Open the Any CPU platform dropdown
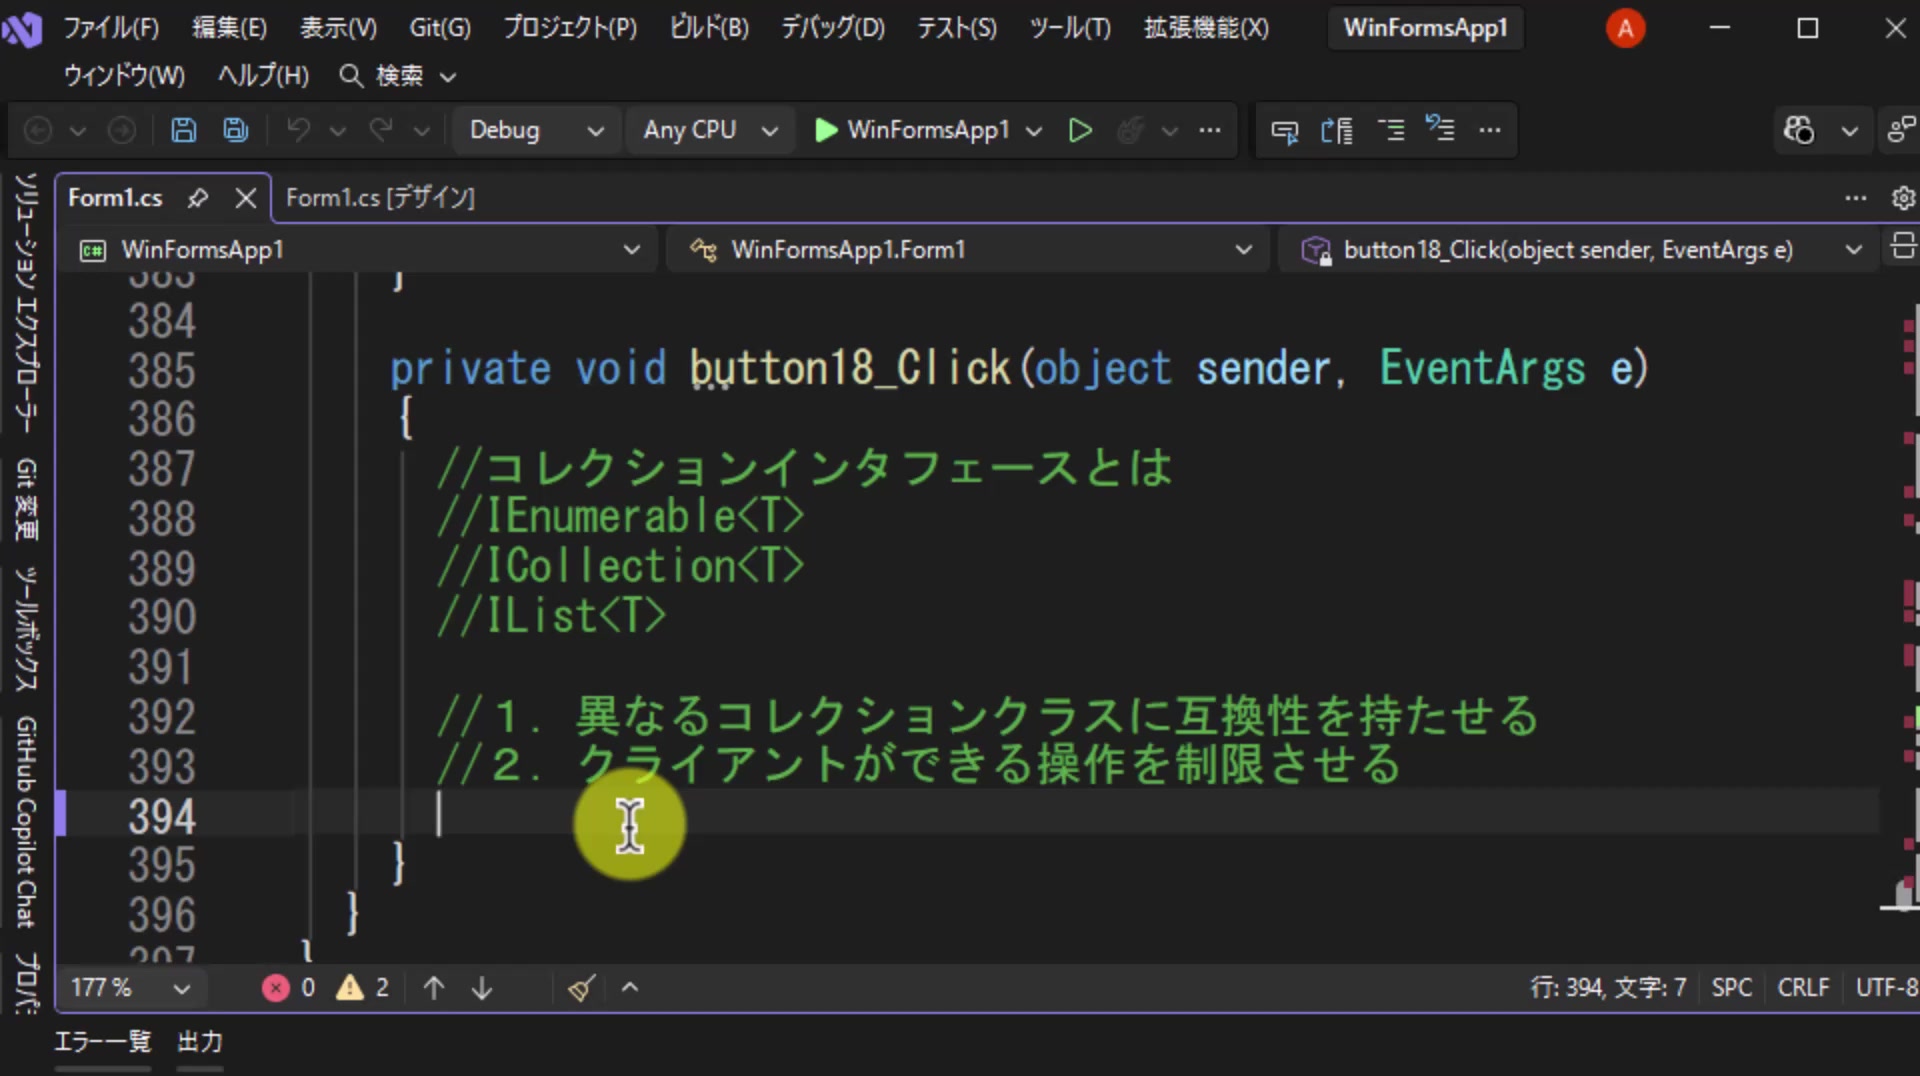The image size is (1920, 1076). tap(710, 130)
